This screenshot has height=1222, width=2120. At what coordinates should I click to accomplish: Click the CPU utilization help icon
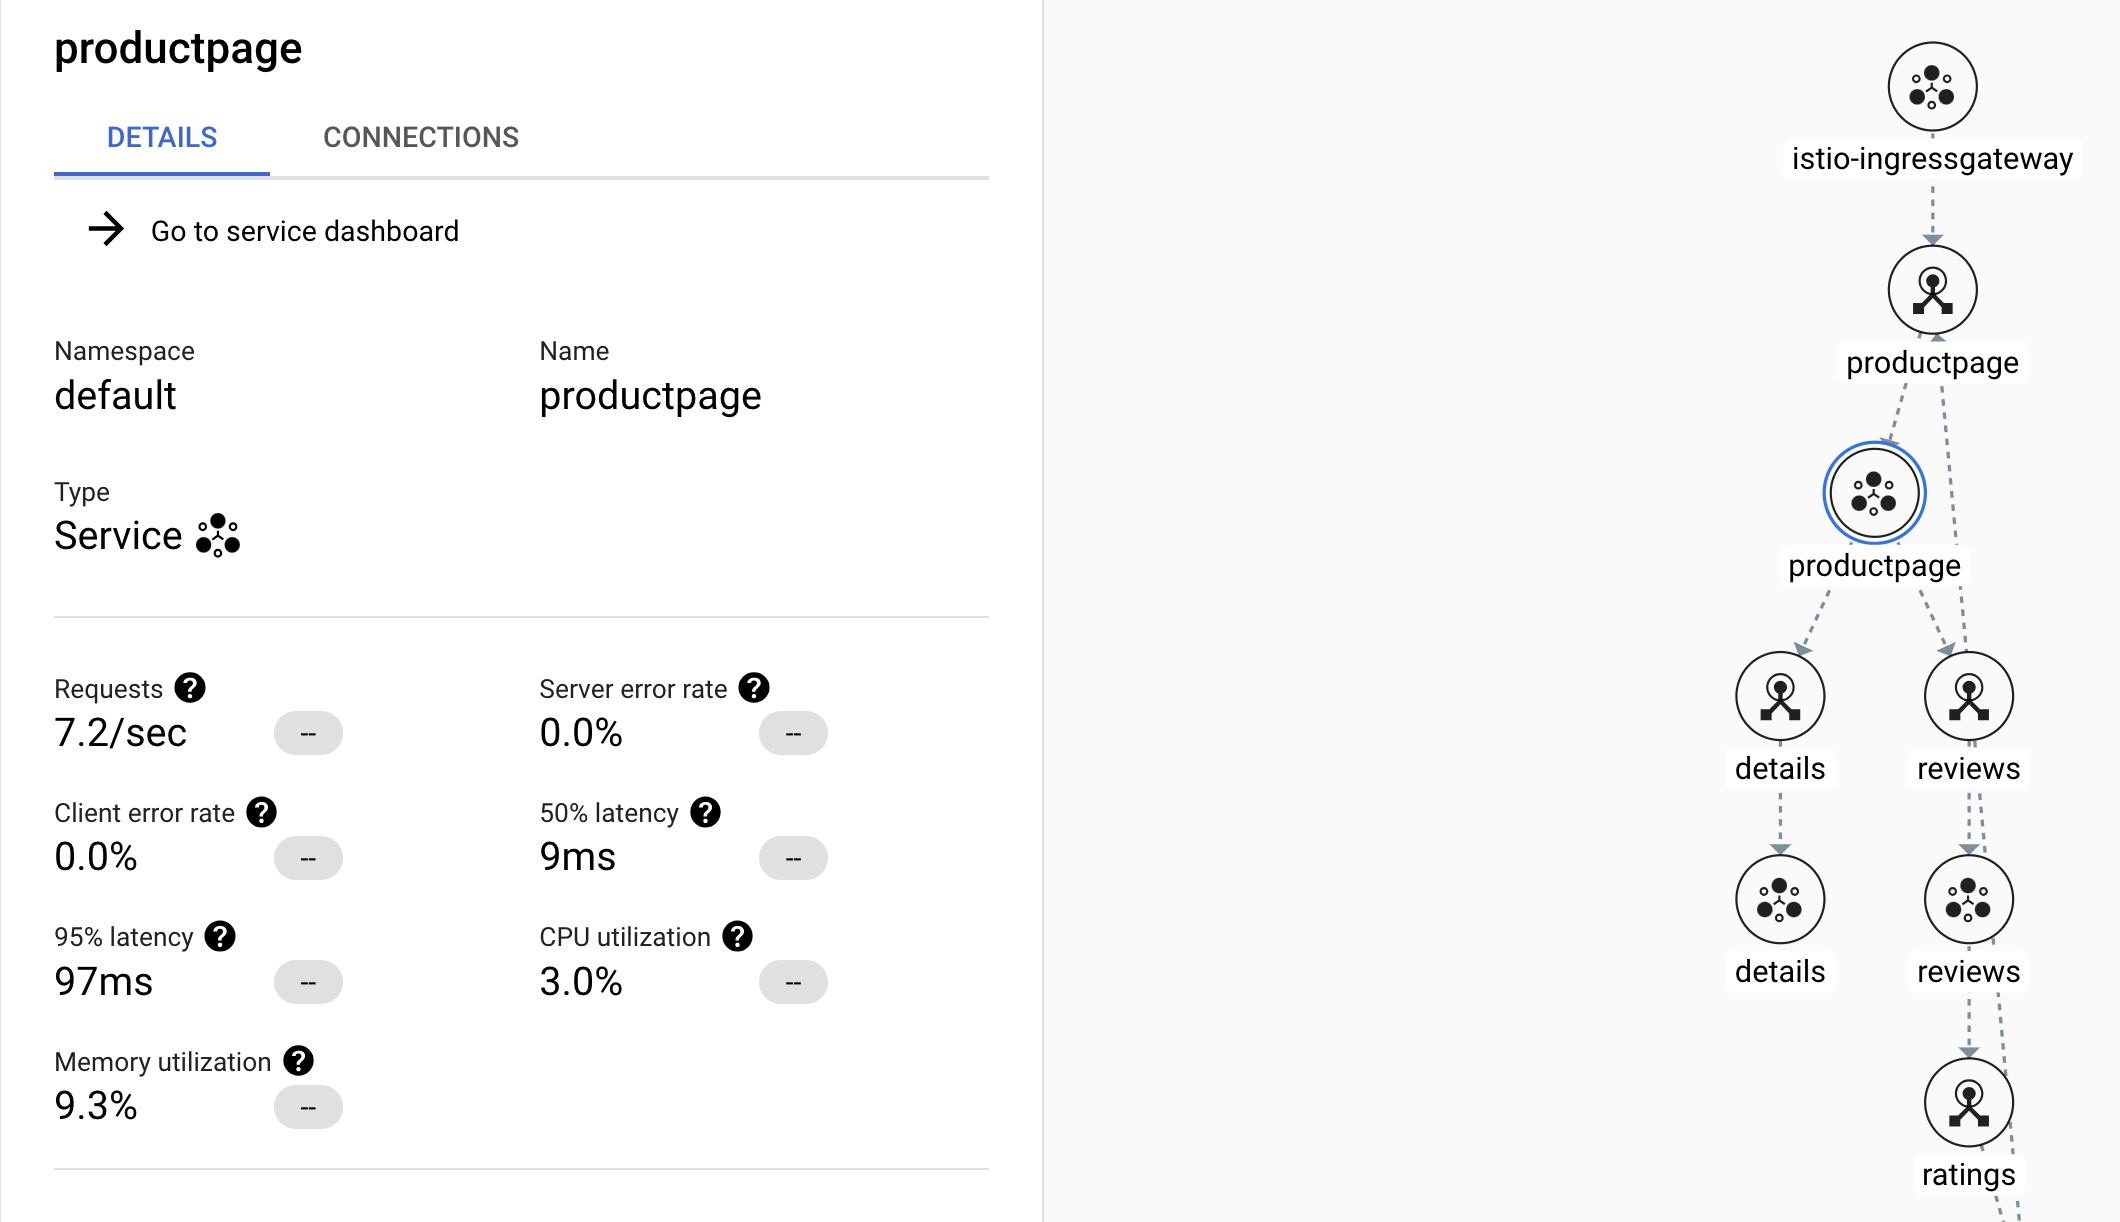pos(738,936)
